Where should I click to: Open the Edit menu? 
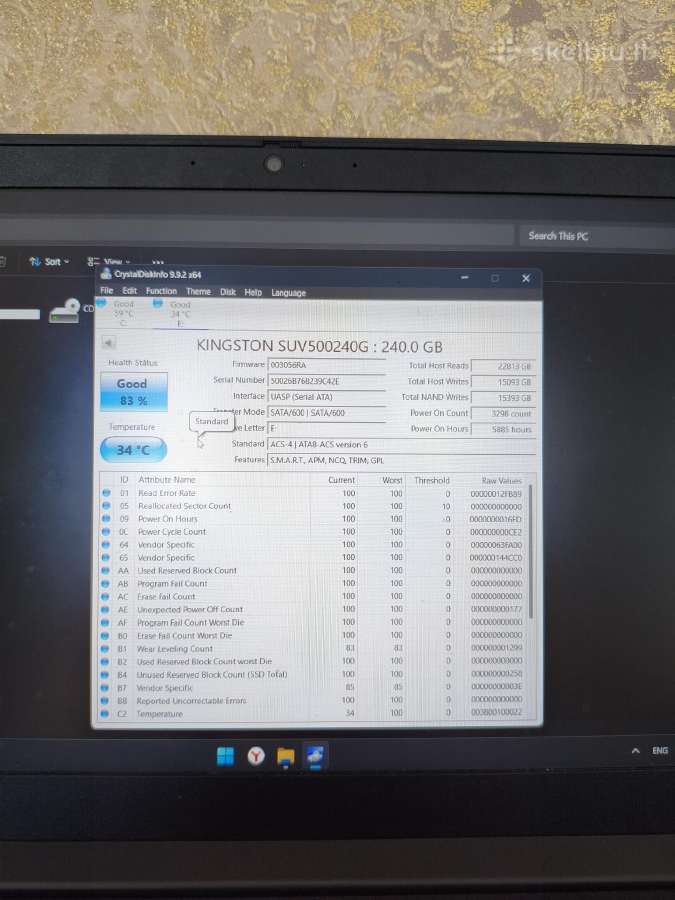pyautogui.click(x=130, y=291)
